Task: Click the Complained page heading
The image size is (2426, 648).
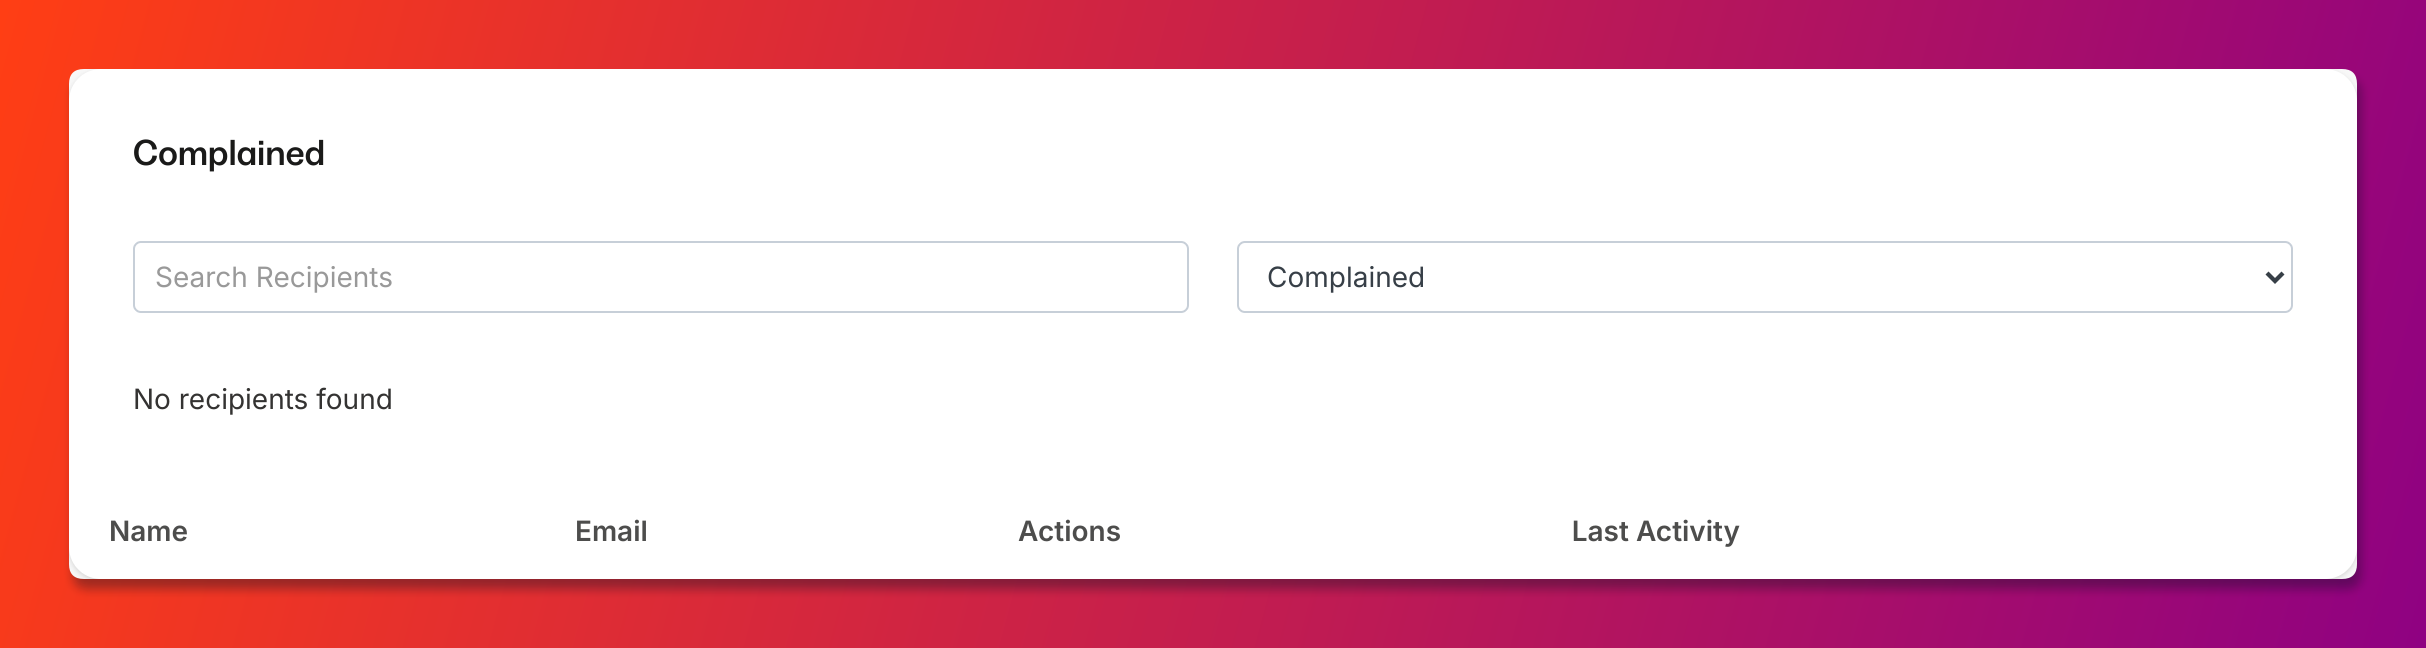Action: (229, 153)
